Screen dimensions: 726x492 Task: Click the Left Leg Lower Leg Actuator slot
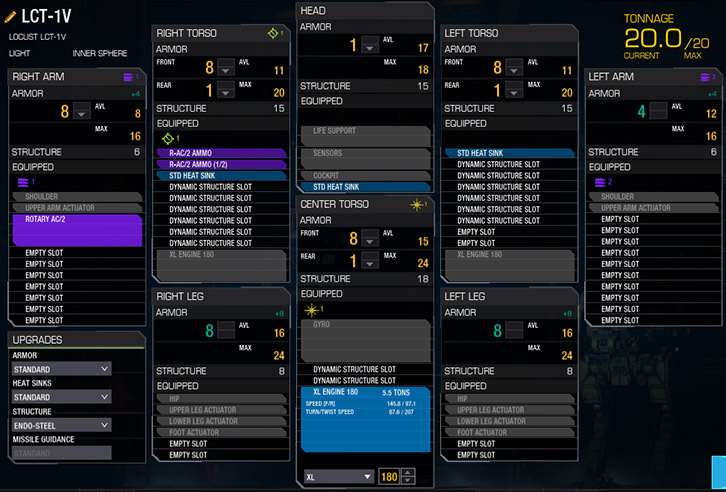coord(509,421)
